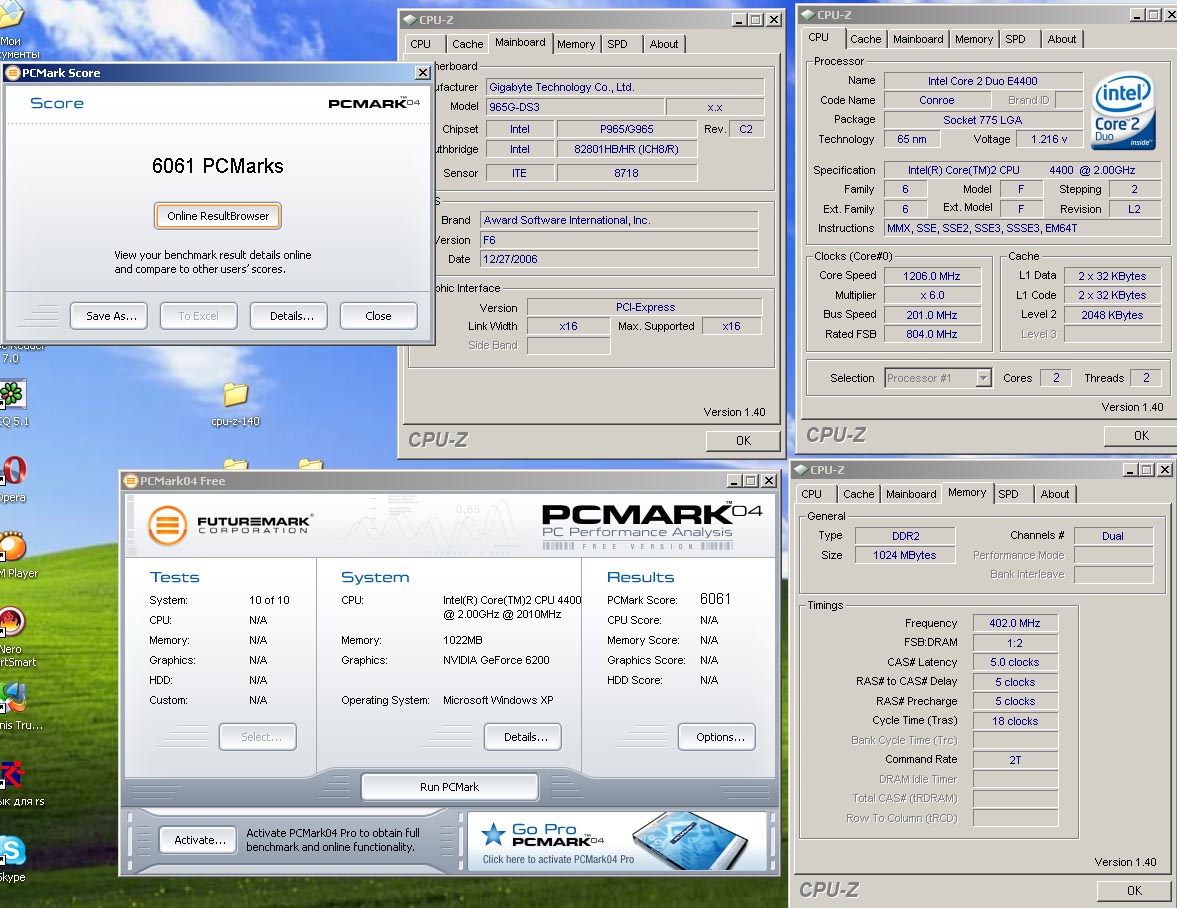Open Mainboard tab in CPU-Z CPU window
Image resolution: width=1177 pixels, height=908 pixels.
click(918, 39)
